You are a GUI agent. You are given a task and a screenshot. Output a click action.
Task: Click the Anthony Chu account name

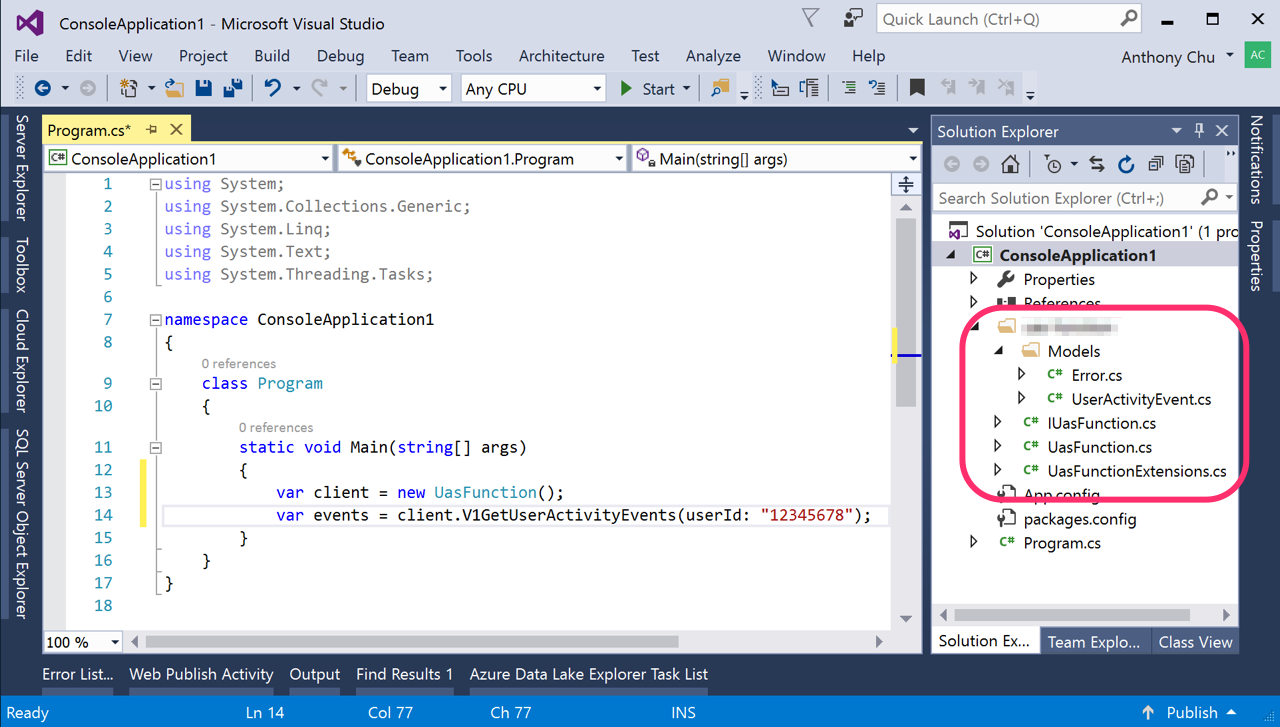1168,57
